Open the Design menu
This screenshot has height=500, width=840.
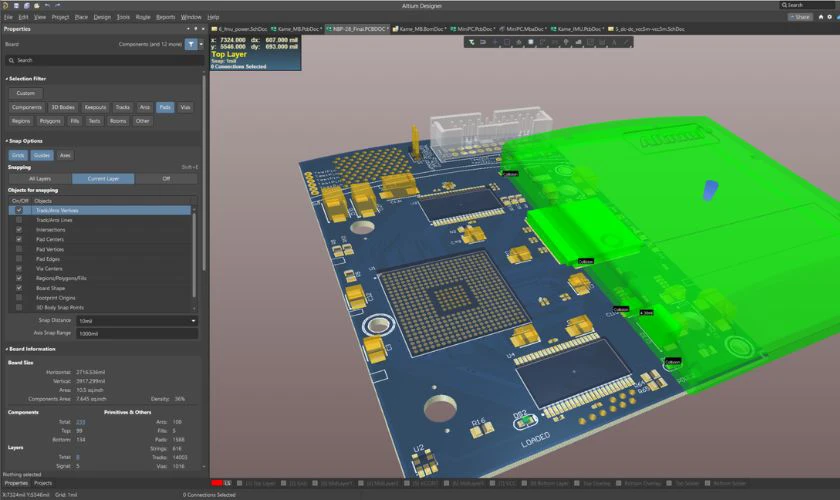pyautogui.click(x=102, y=17)
